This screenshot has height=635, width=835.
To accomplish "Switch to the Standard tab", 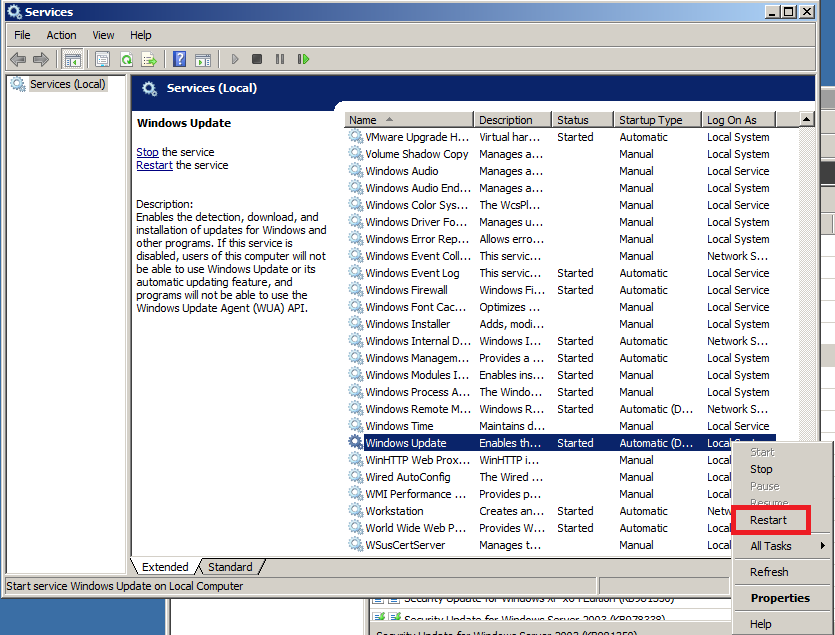I will tap(230, 567).
